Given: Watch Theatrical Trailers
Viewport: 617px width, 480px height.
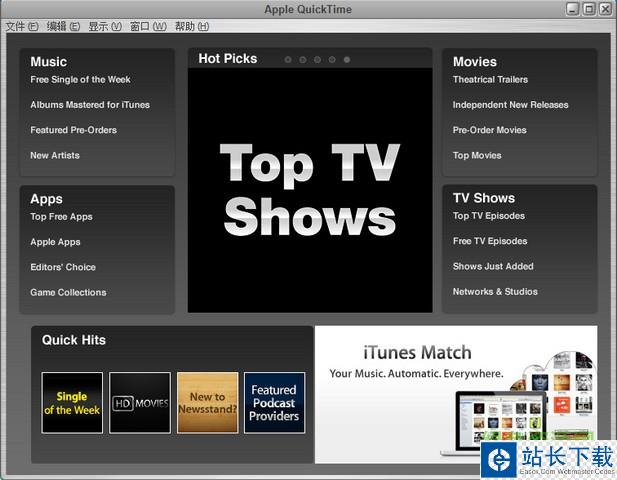Looking at the screenshot, I should [x=490, y=79].
